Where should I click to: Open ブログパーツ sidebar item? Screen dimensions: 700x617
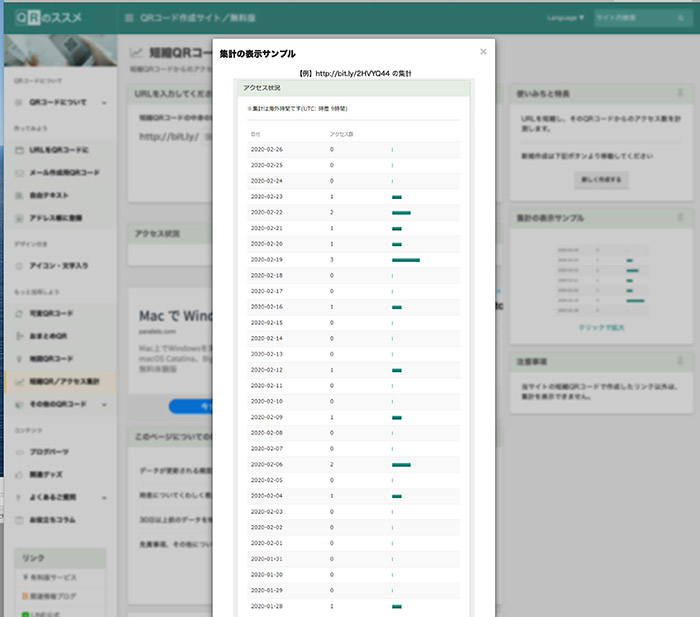pyautogui.click(x=49, y=452)
